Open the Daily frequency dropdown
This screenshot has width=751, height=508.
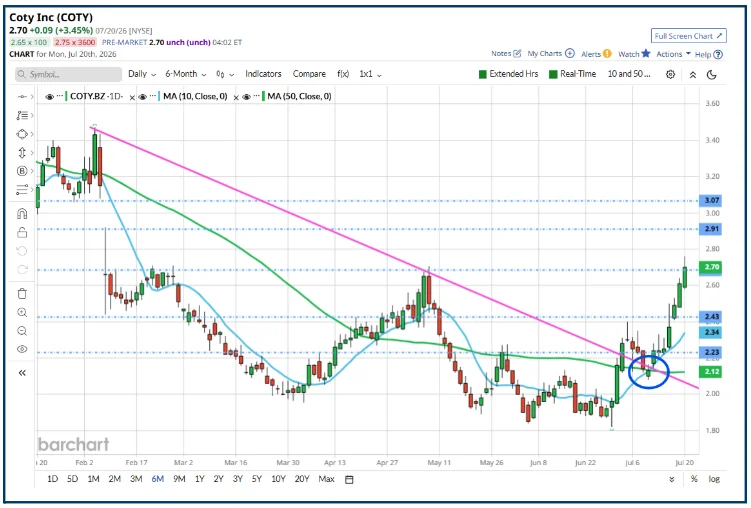pos(142,74)
